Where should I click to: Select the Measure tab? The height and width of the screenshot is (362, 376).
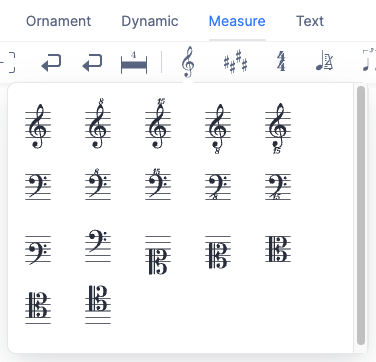pyautogui.click(x=237, y=21)
